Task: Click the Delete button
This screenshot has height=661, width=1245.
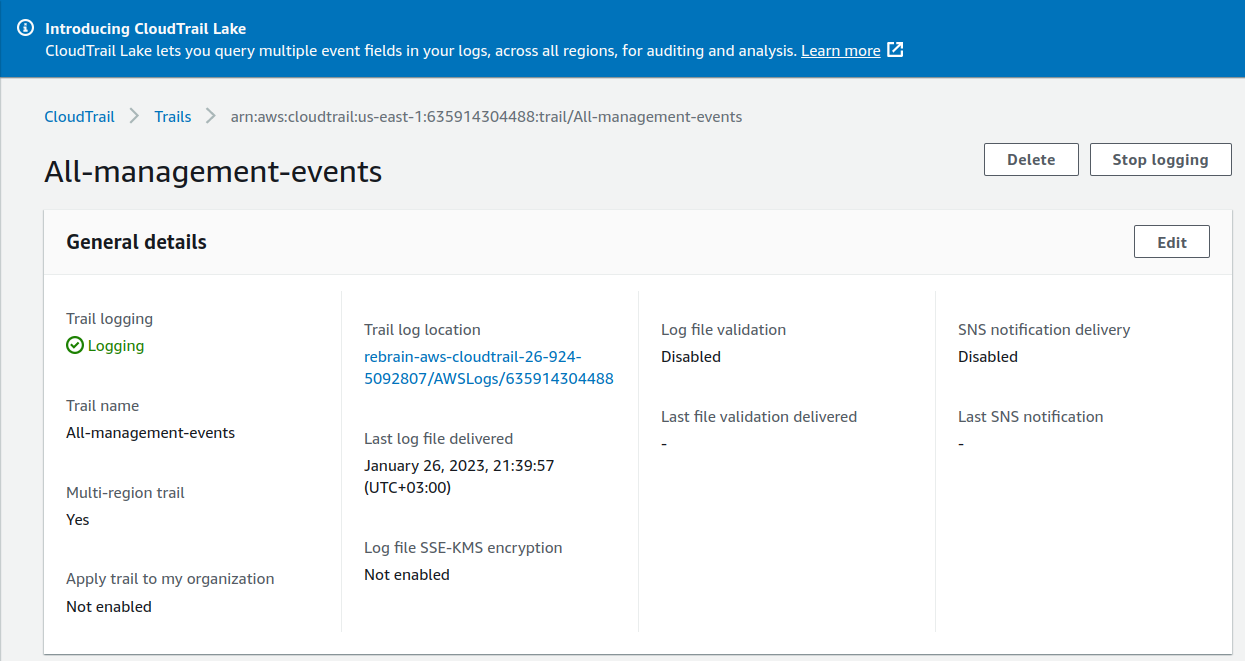Action: 1031,160
